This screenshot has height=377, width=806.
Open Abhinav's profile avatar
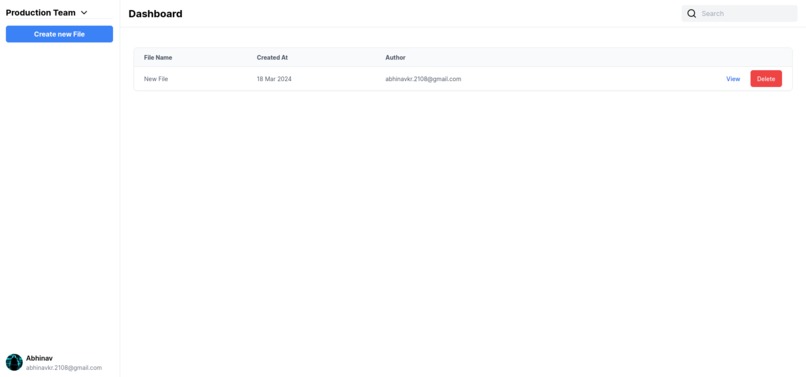click(14, 362)
